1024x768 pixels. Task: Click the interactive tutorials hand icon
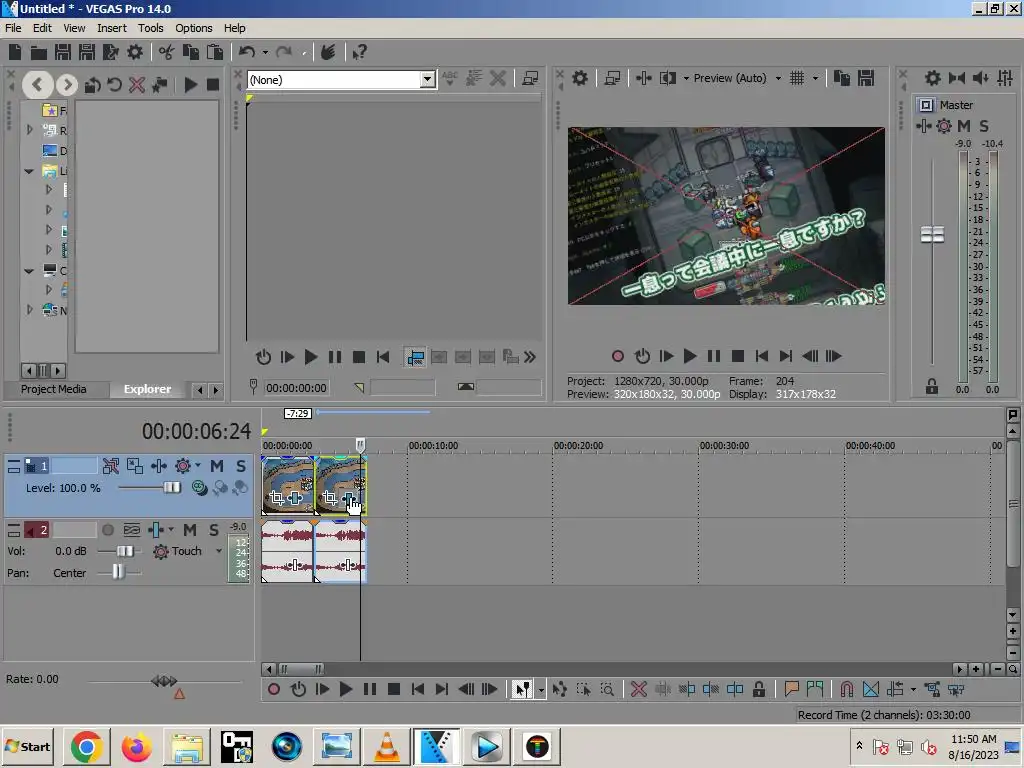pyautogui.click(x=328, y=52)
